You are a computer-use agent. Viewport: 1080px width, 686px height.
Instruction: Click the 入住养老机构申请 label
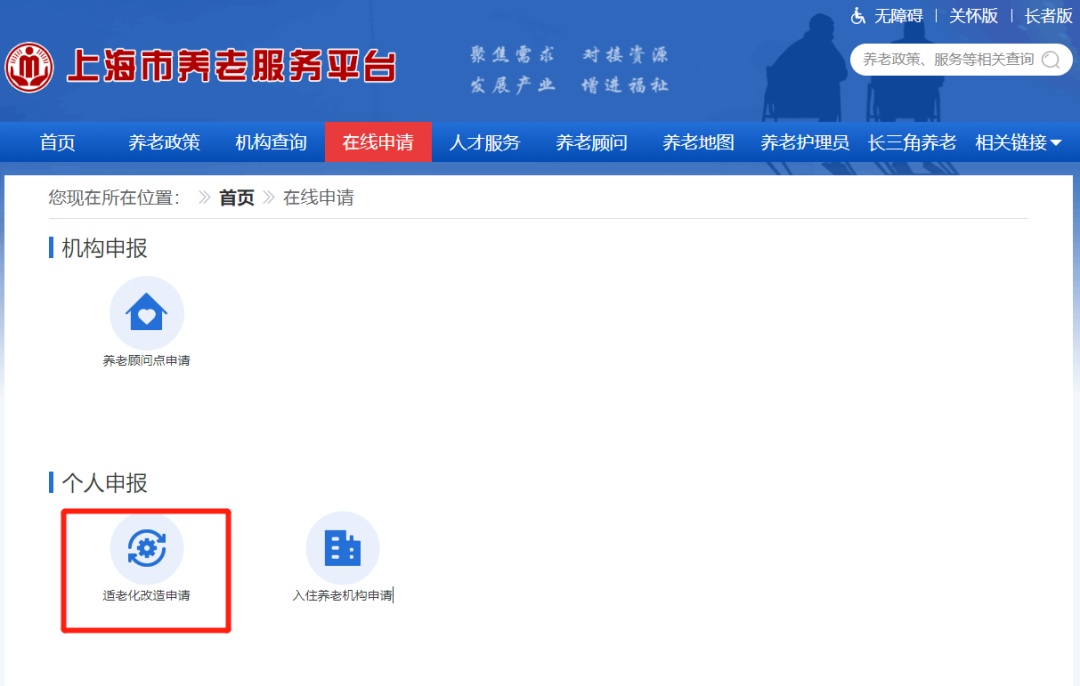point(342,596)
